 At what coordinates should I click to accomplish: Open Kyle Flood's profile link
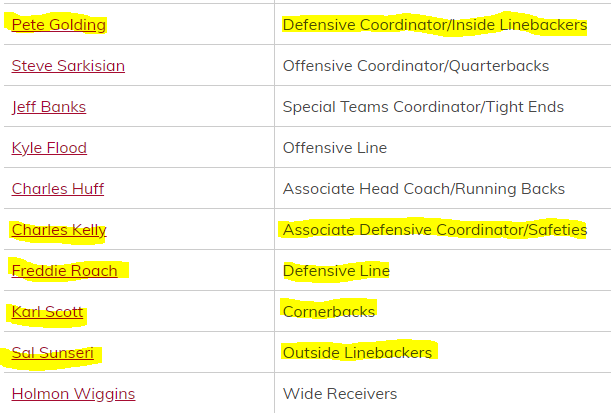(49, 148)
